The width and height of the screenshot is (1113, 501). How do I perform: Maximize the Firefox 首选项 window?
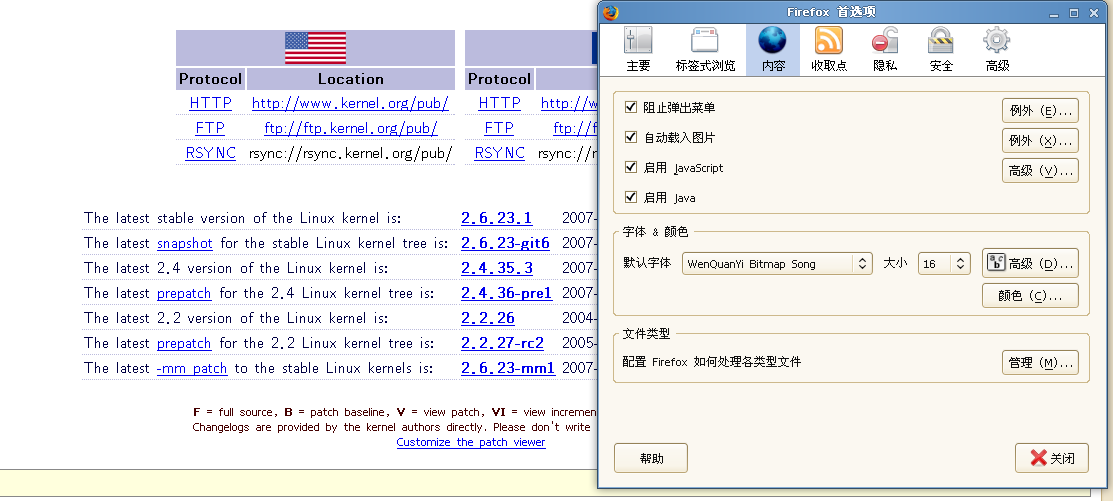coord(1074,13)
